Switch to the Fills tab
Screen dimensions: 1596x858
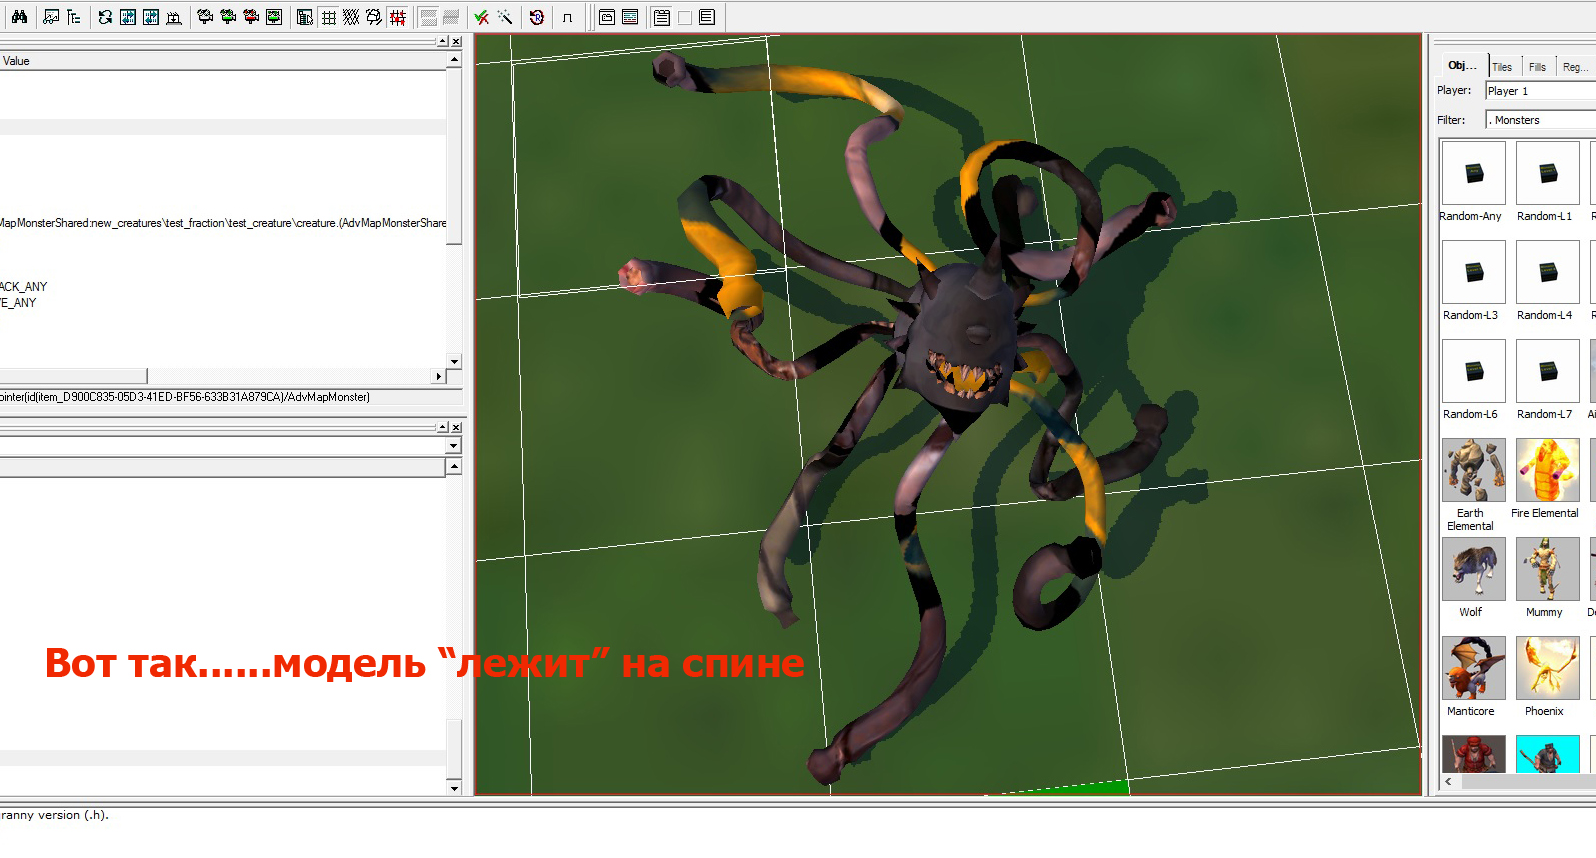pos(1537,67)
